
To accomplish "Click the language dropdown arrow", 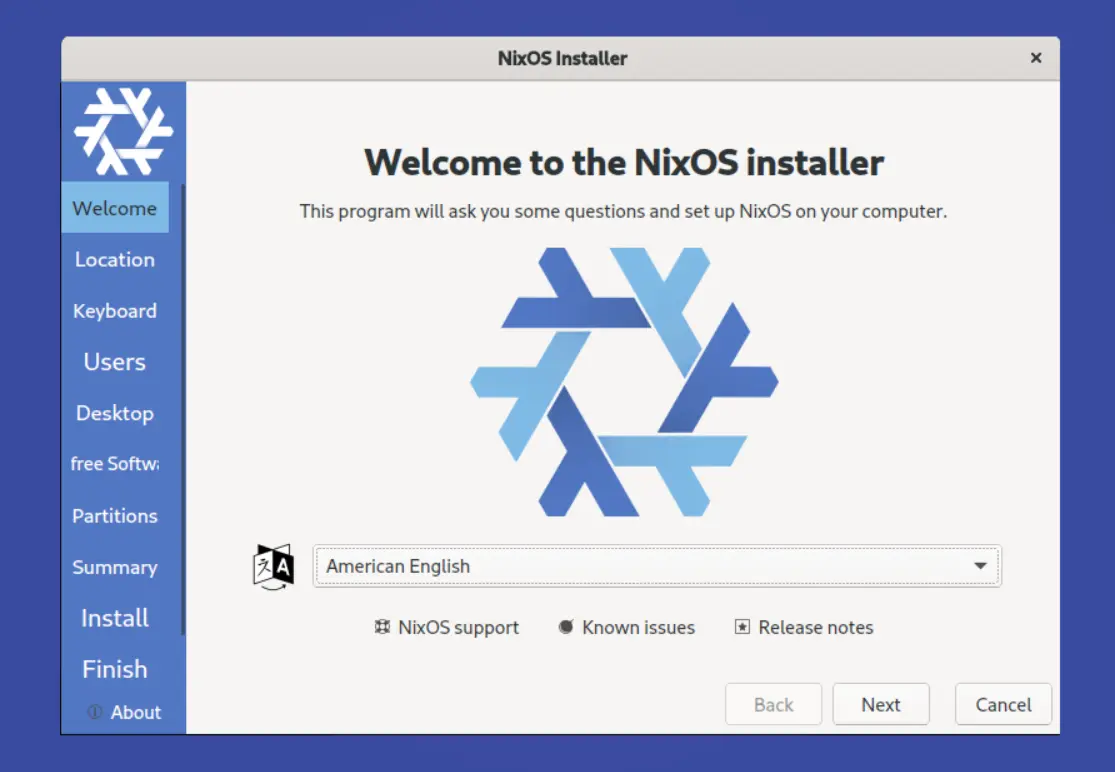I will pyautogui.click(x=980, y=566).
